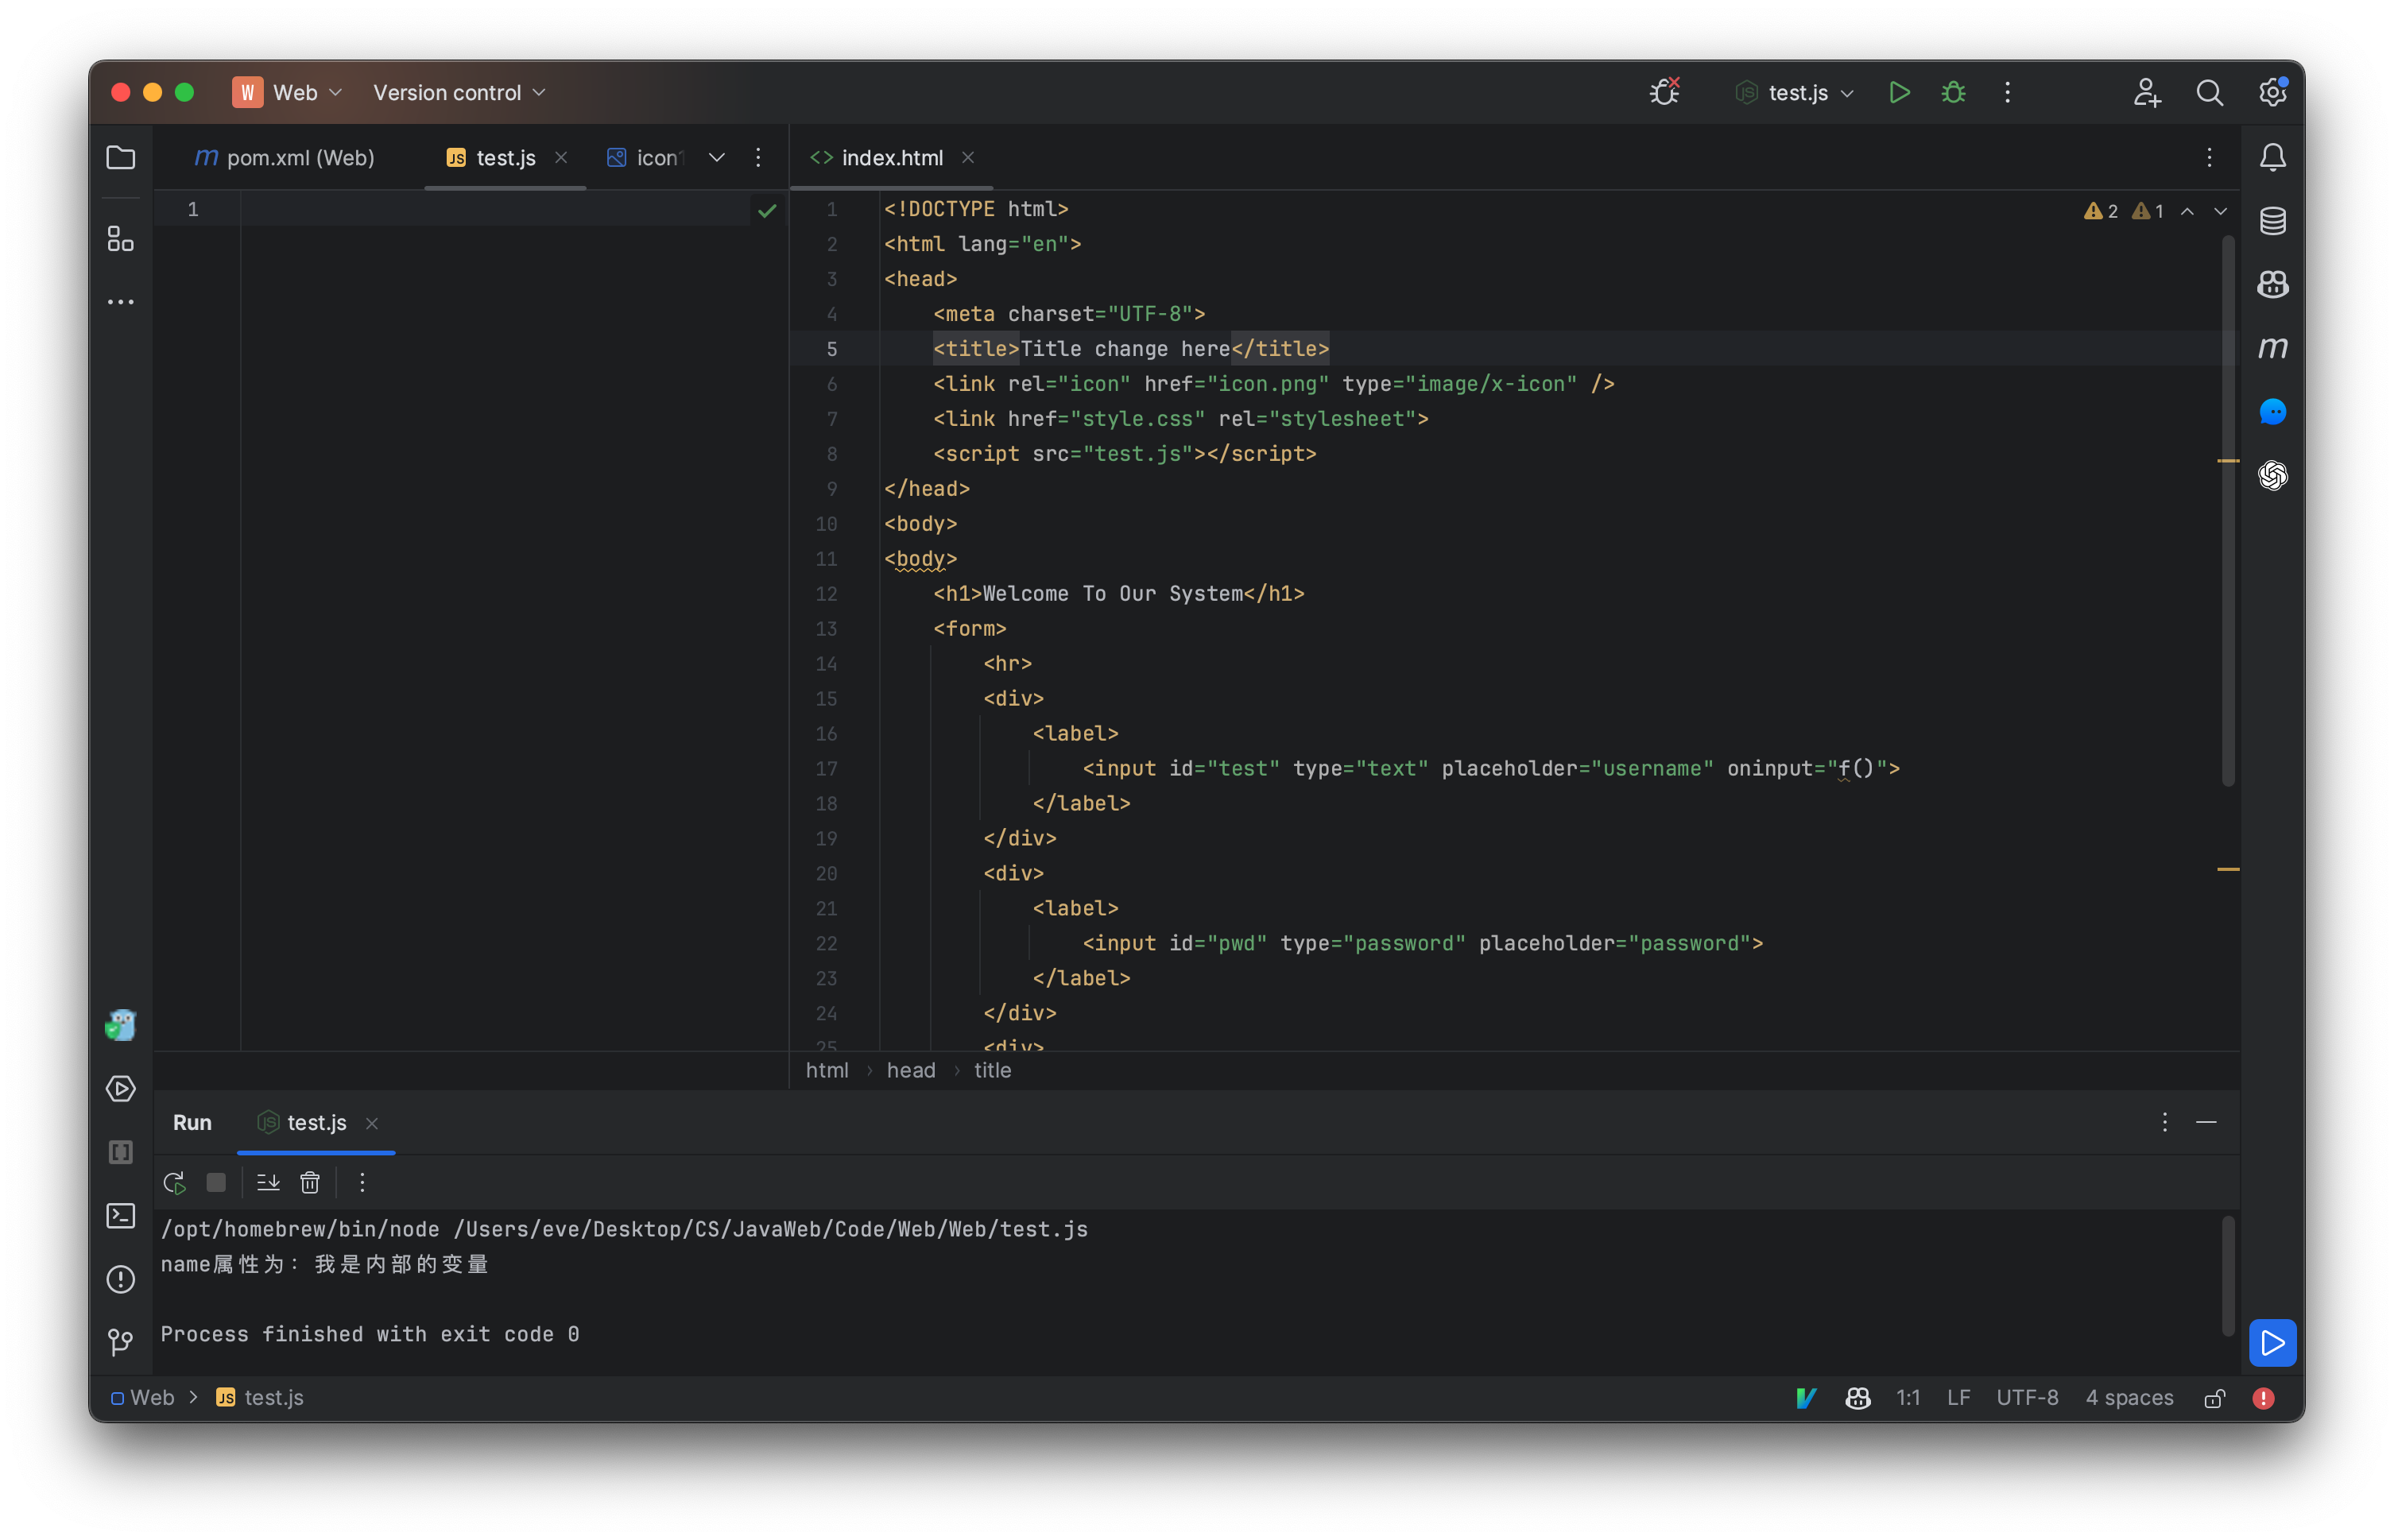Click the blue play button at bottom right

(2272, 1342)
